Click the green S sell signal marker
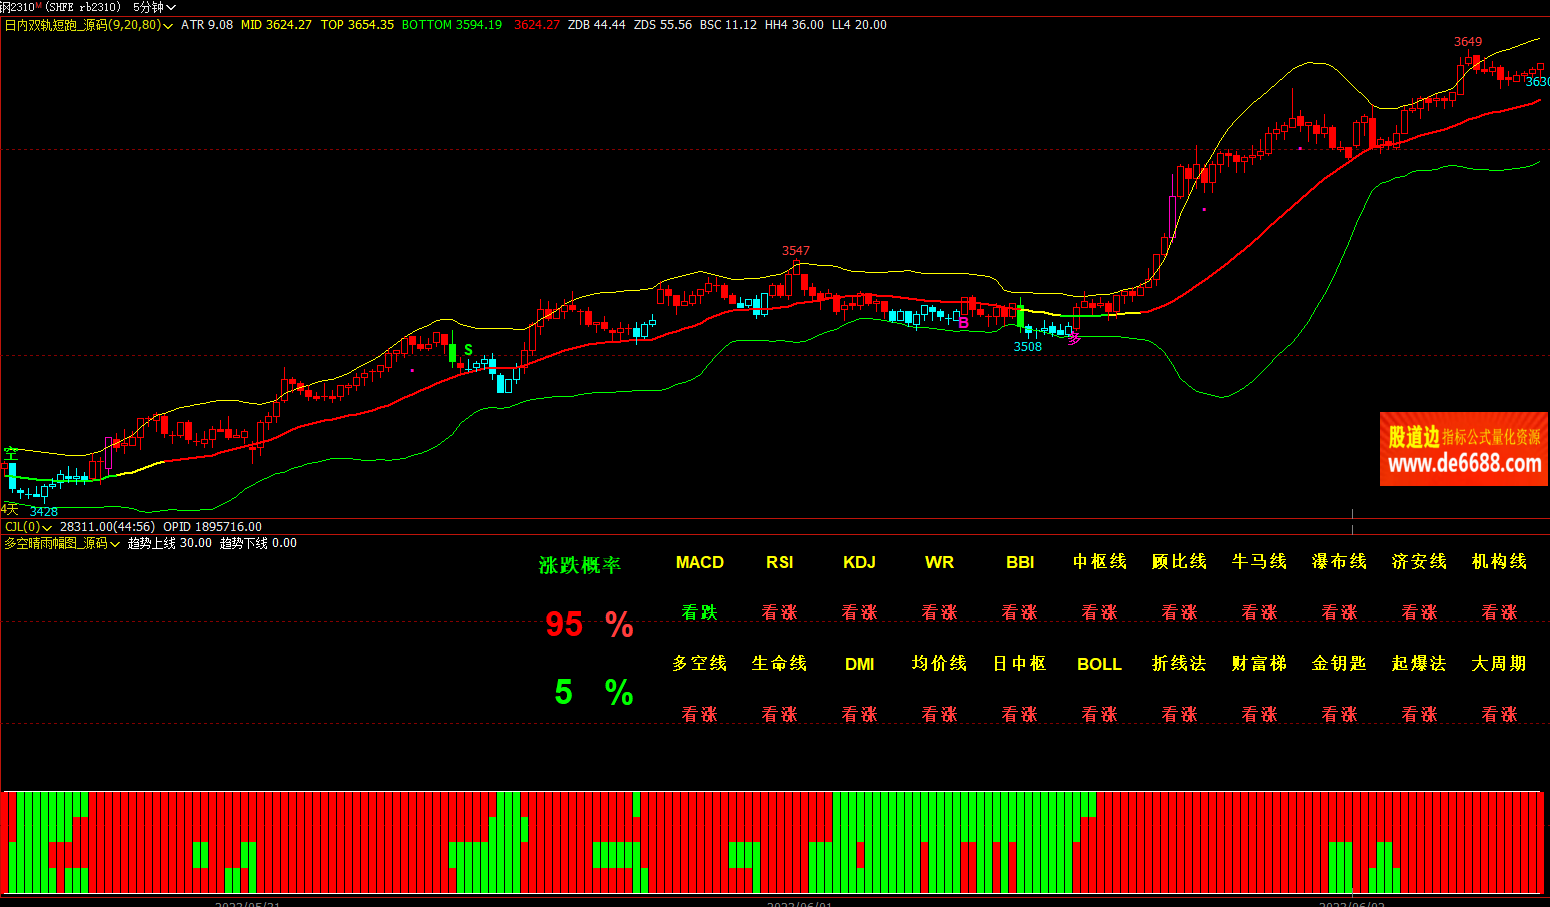This screenshot has width=1550, height=907. click(x=468, y=350)
